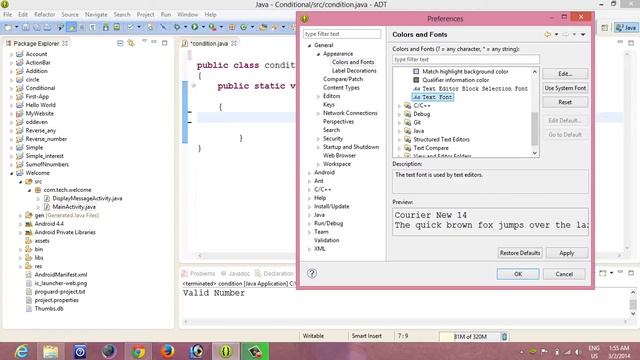Expand Structured Text Editors category
640x360 pixels.
pyautogui.click(x=399, y=140)
